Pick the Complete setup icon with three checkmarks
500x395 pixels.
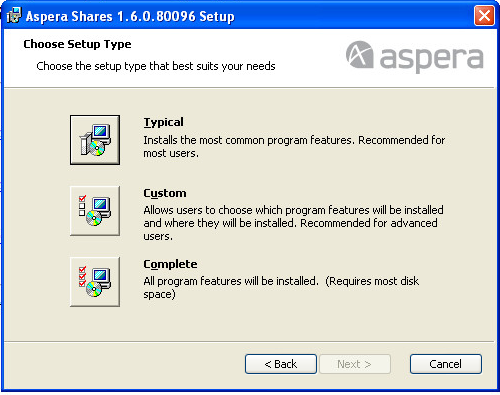coord(95,282)
